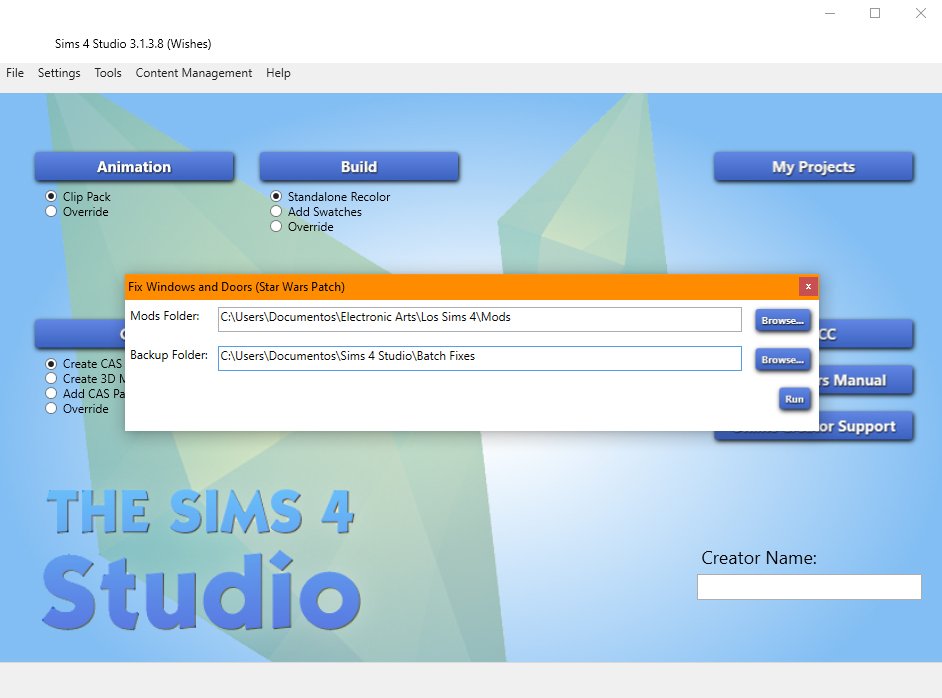Image resolution: width=942 pixels, height=698 pixels.
Task: Click the Backup Folder path field
Action: pyautogui.click(x=479, y=357)
